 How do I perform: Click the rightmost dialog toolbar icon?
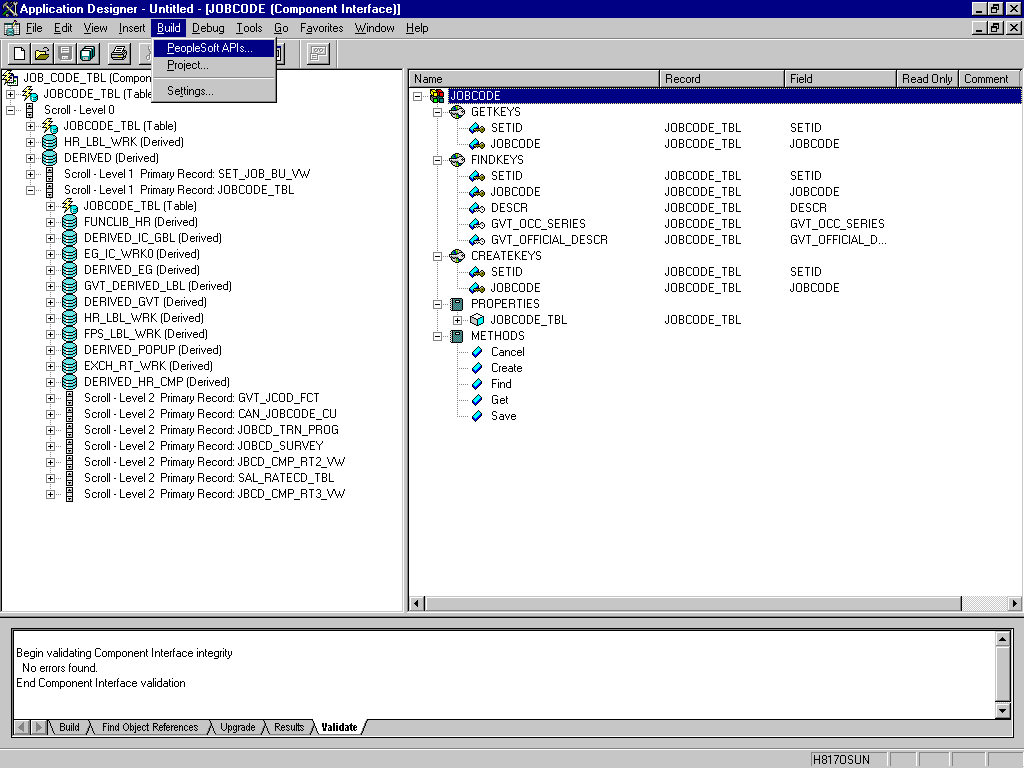(317, 53)
